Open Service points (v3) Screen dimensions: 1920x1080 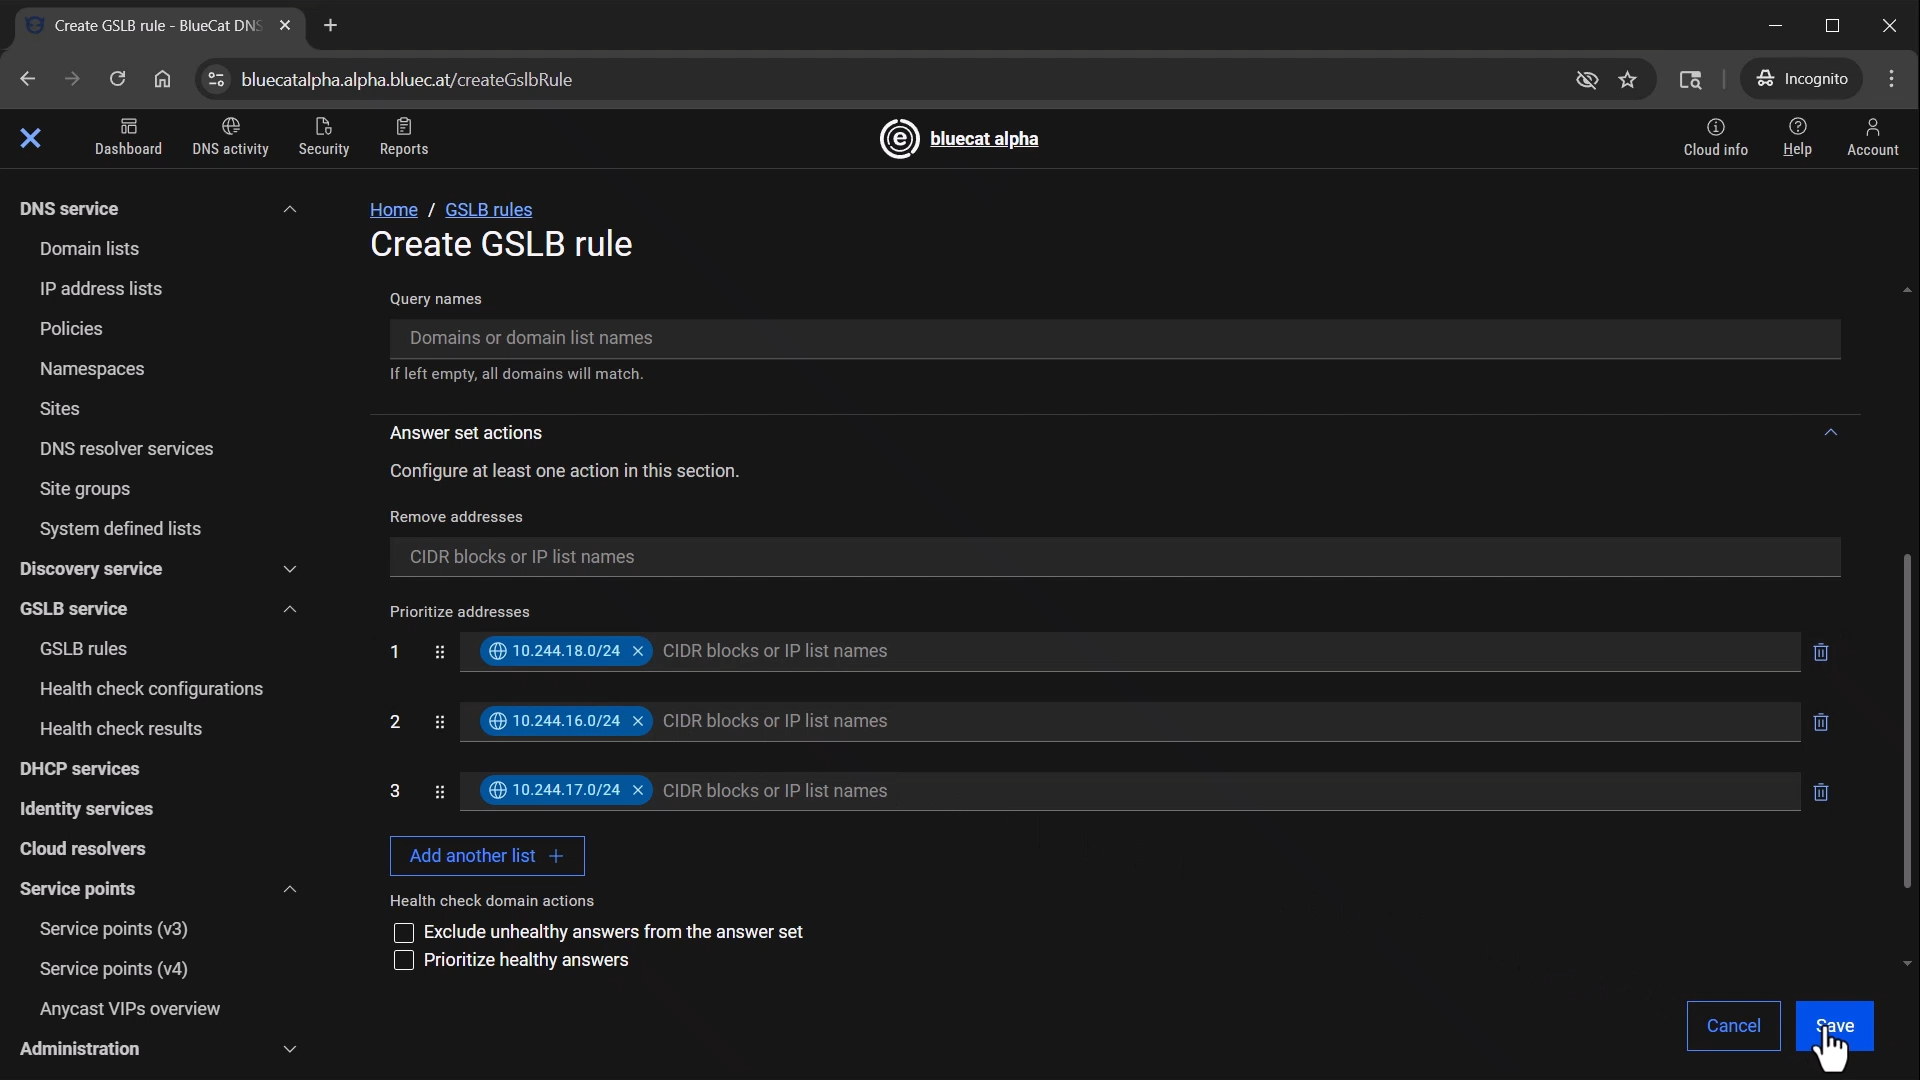pyautogui.click(x=114, y=929)
